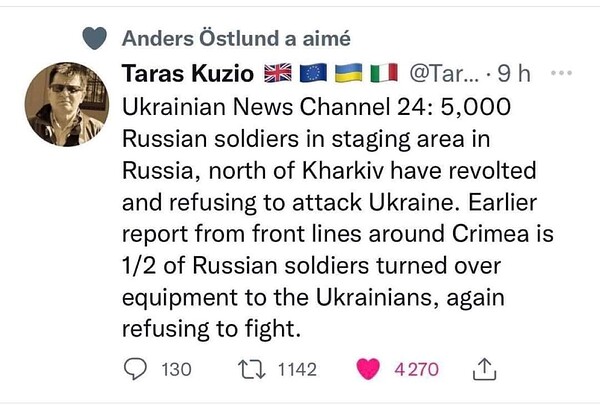Click the United Kingdom flag emoji
This screenshot has width=600, height=412.
[x=277, y=74]
